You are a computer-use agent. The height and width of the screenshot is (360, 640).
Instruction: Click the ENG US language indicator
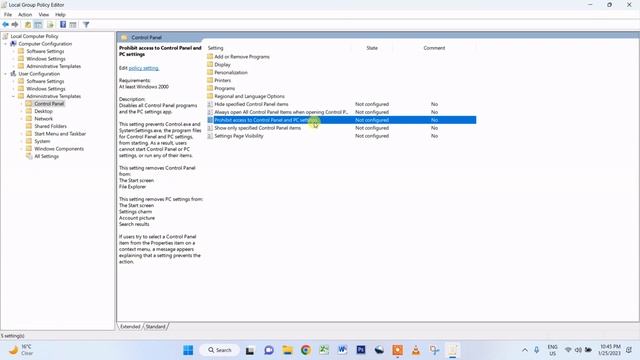click(552, 350)
